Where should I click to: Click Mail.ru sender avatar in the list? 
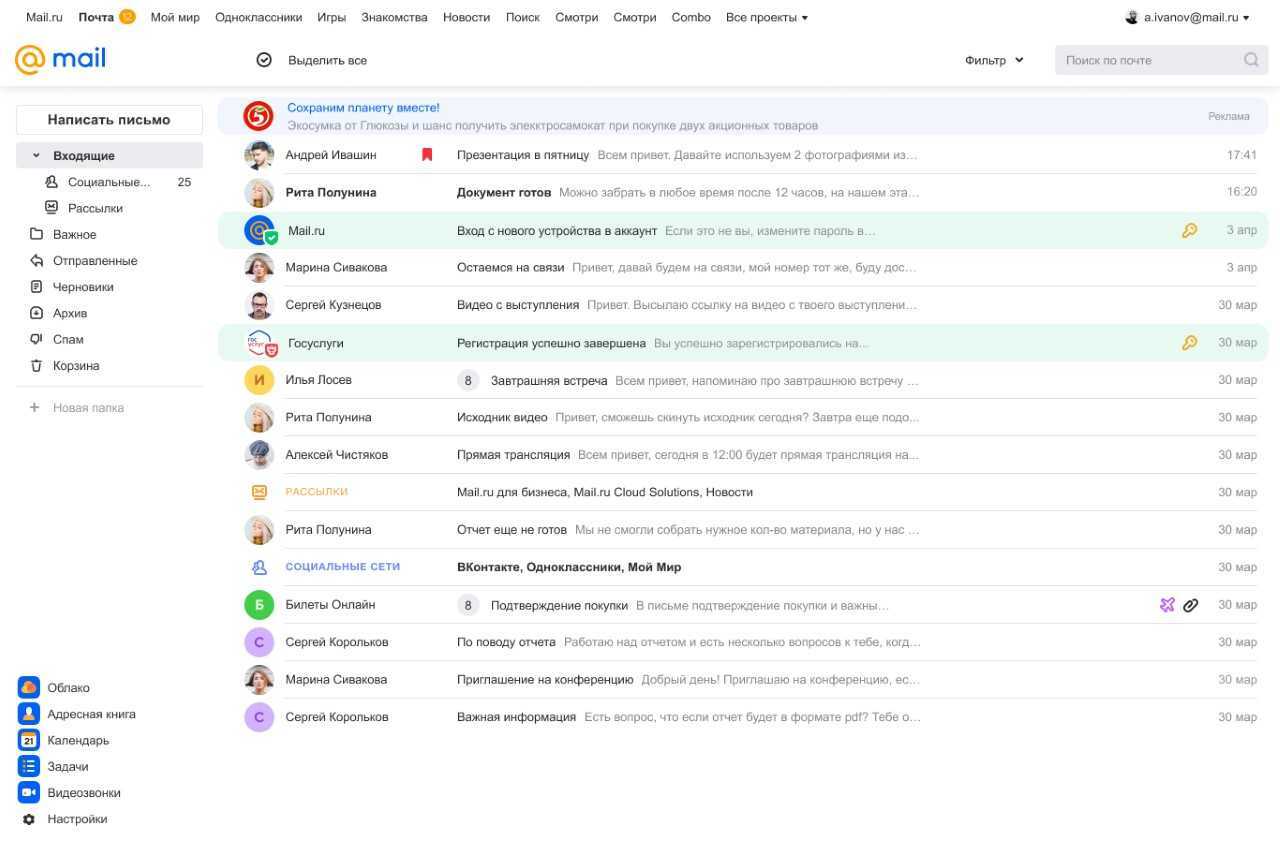(x=259, y=230)
